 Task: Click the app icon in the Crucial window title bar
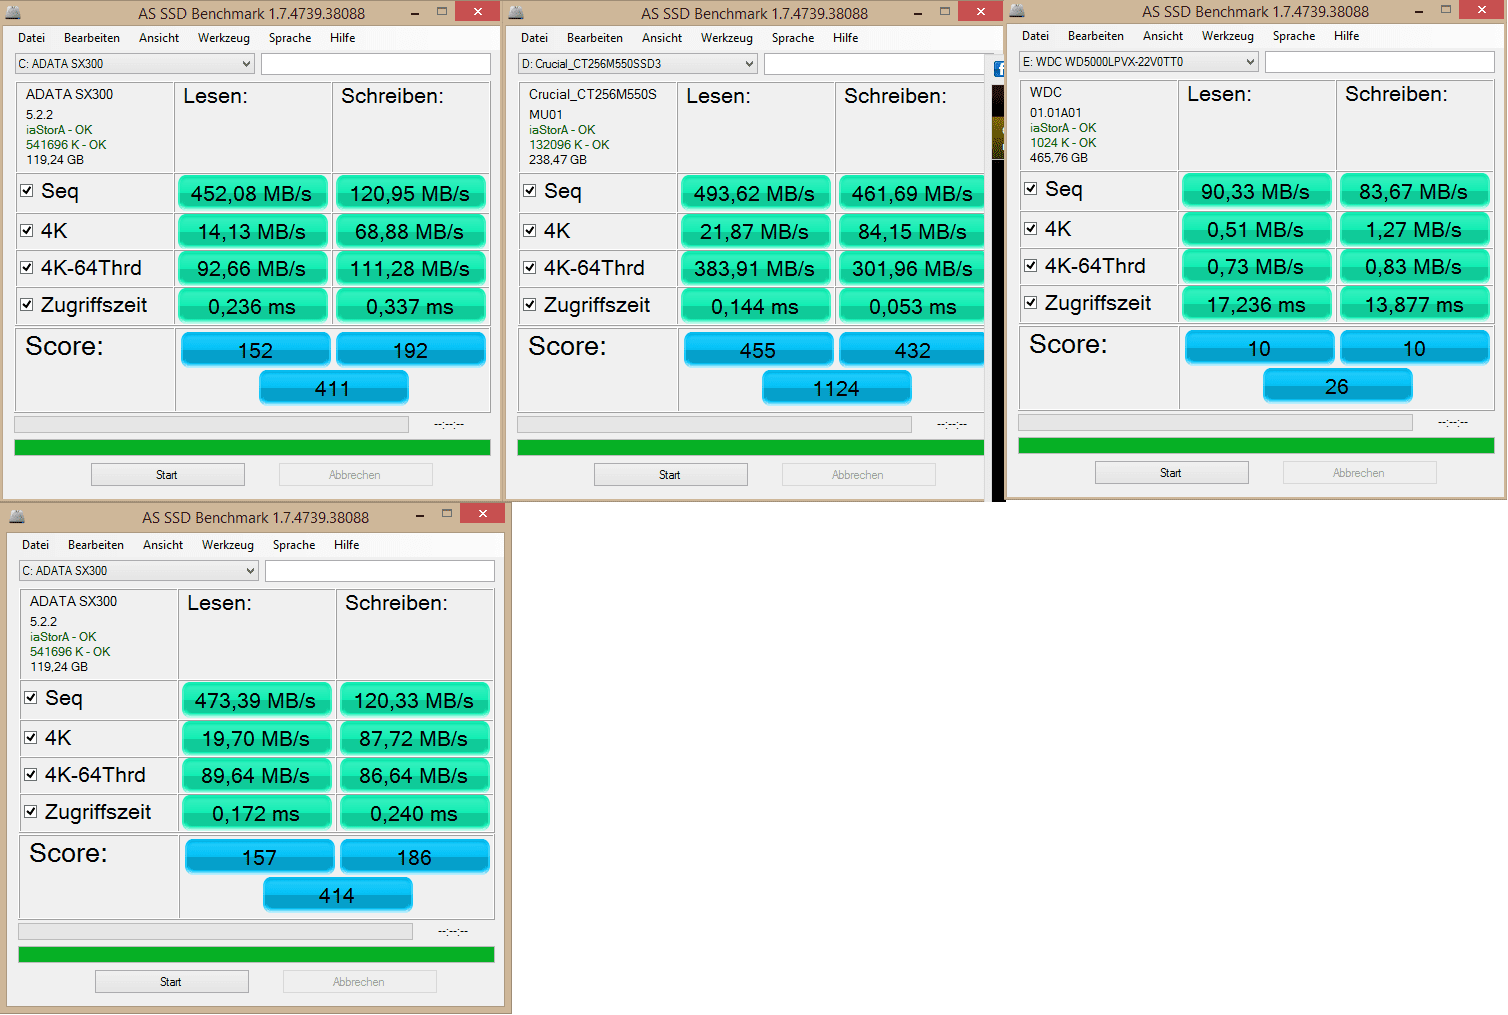pyautogui.click(x=516, y=12)
